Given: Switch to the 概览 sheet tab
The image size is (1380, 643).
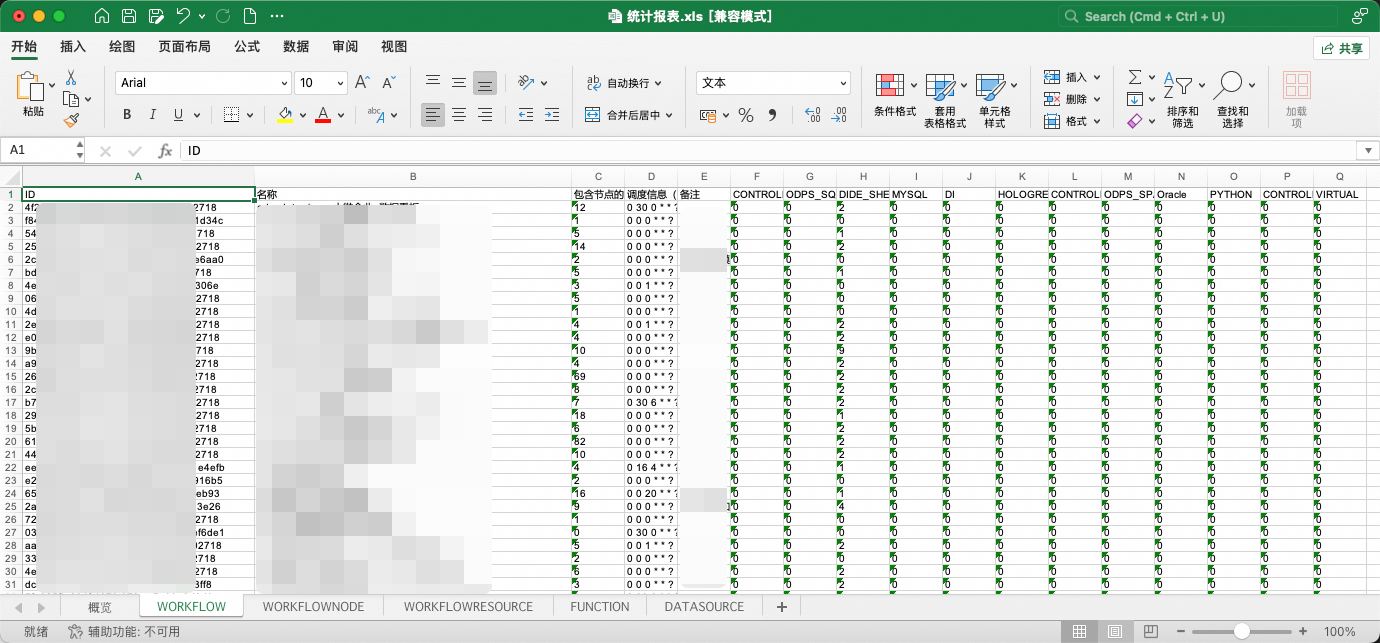Looking at the screenshot, I should tap(100, 607).
